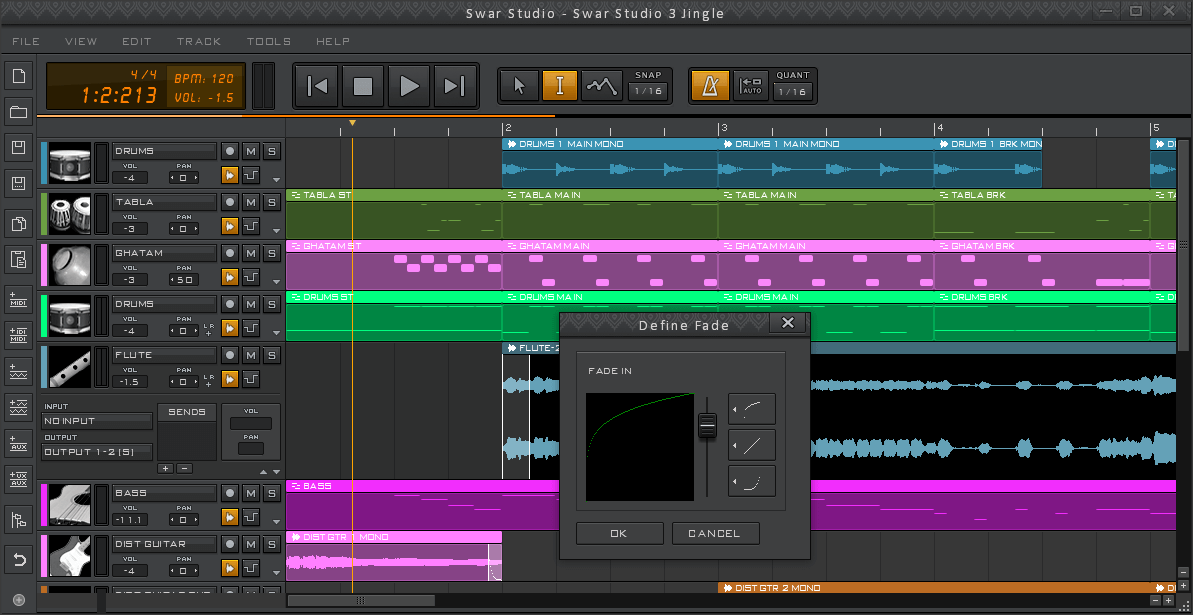This screenshot has height=615, width=1193.
Task: Stop playback with the square stop button
Action: pyautogui.click(x=363, y=86)
